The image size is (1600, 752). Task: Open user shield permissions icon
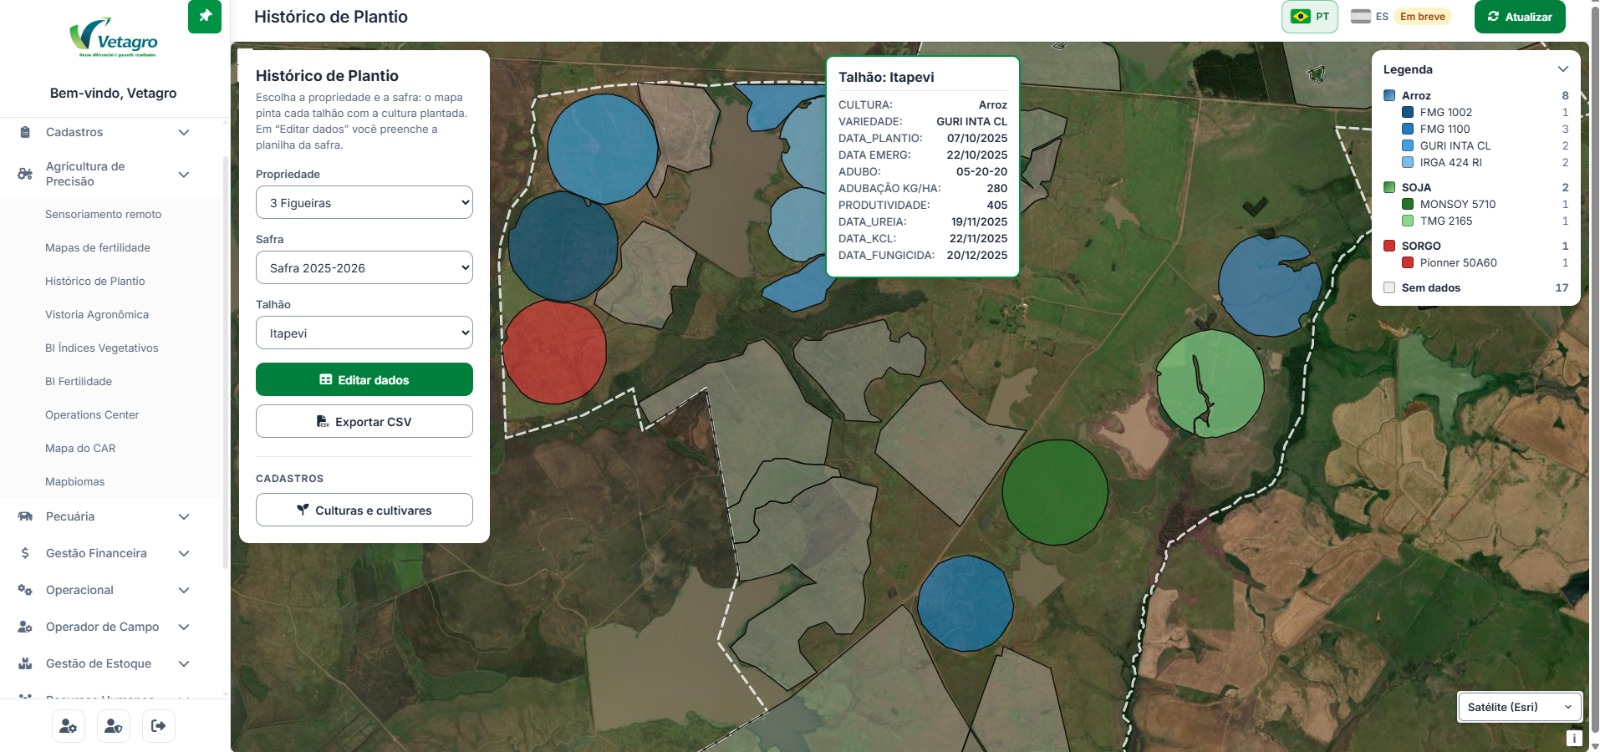tap(114, 726)
